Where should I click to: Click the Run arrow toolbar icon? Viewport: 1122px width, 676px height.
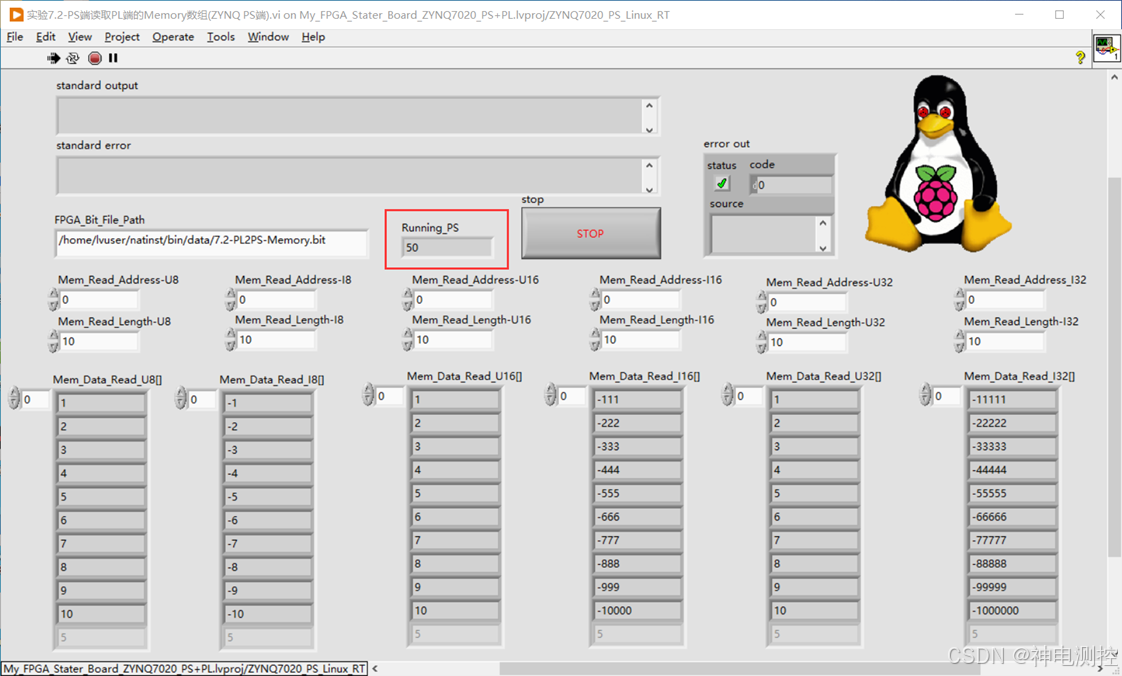coord(54,58)
